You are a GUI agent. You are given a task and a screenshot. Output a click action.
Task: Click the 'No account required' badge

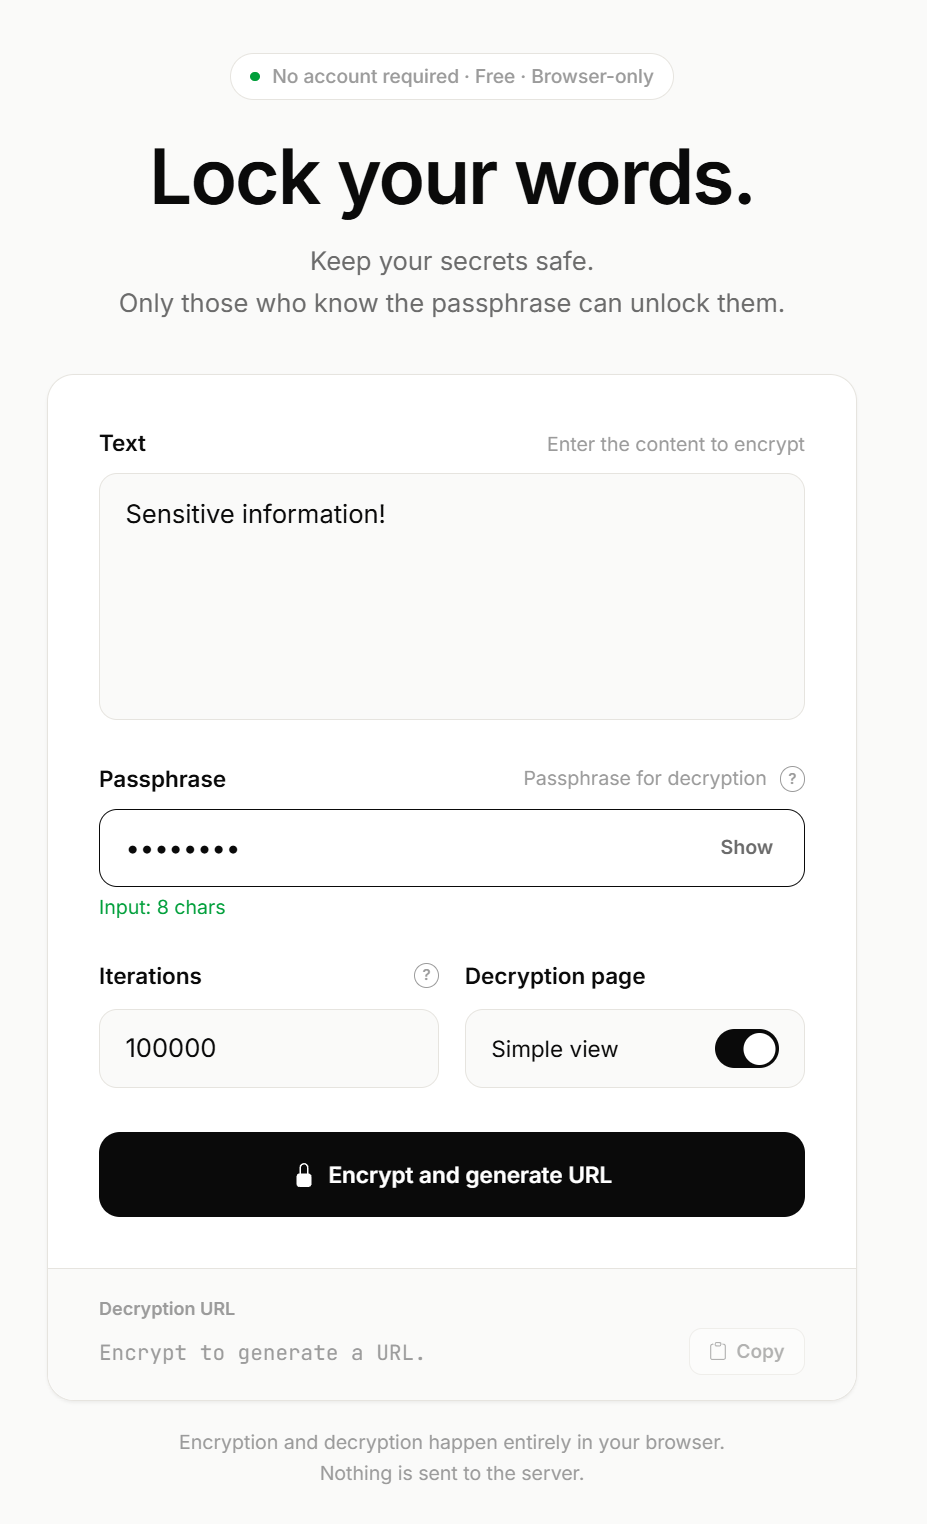coord(452,76)
